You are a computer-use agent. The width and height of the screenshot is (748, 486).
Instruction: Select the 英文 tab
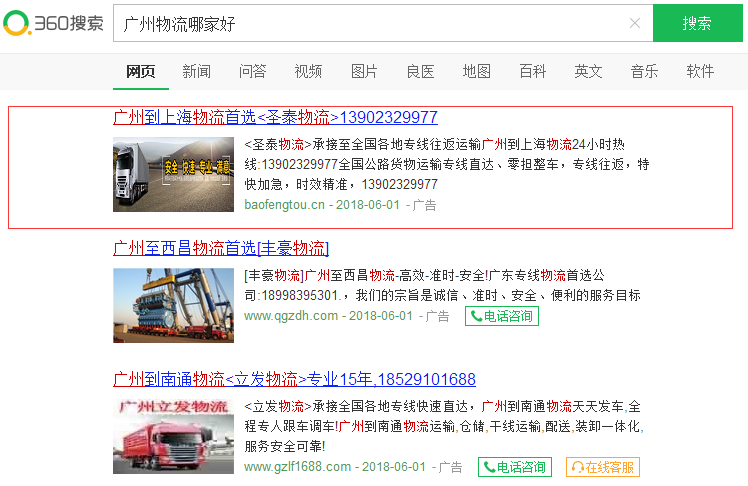(588, 71)
